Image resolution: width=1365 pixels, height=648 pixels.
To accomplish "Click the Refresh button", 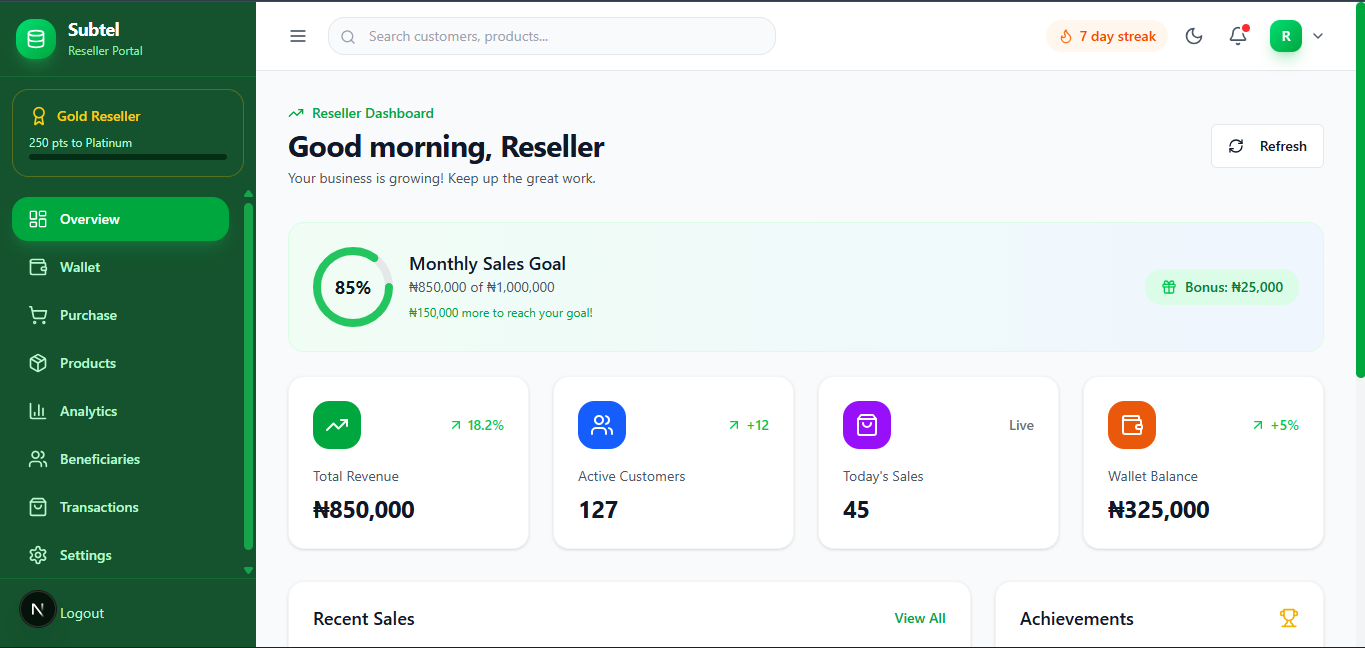I will tap(1267, 146).
